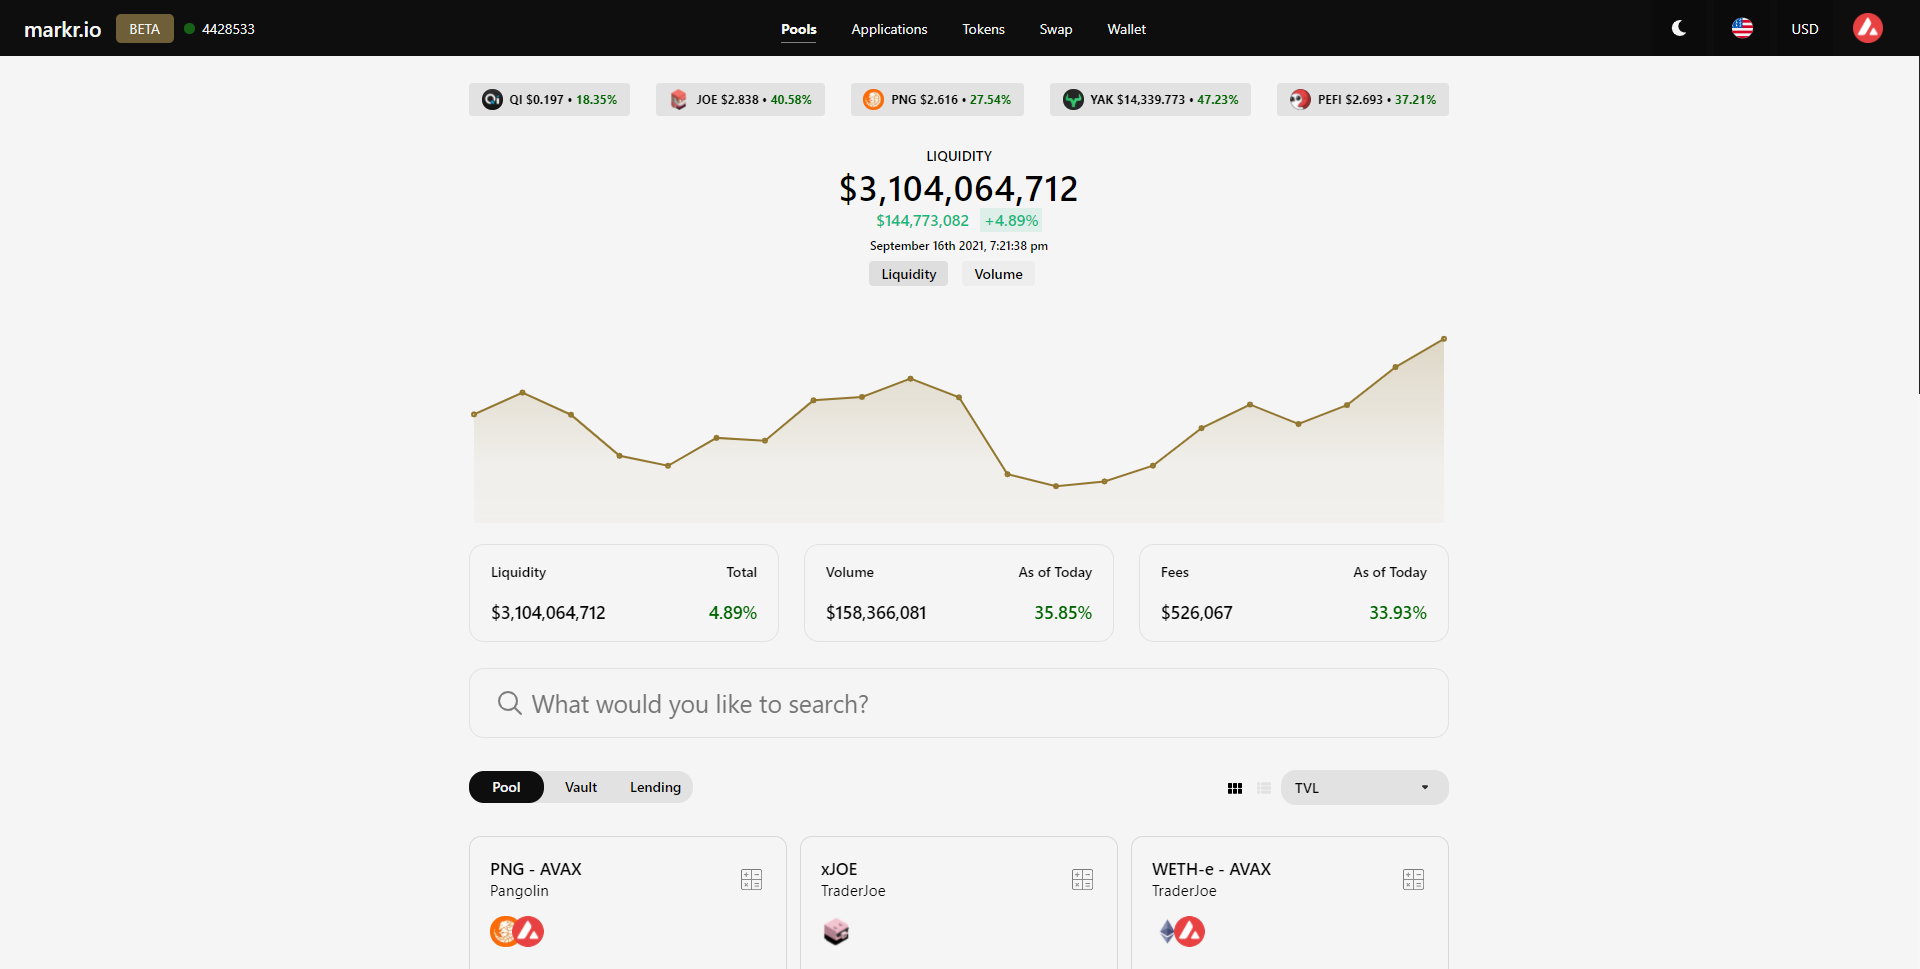Toggle dark mode with the moon icon
This screenshot has height=969, width=1920.
(x=1679, y=29)
